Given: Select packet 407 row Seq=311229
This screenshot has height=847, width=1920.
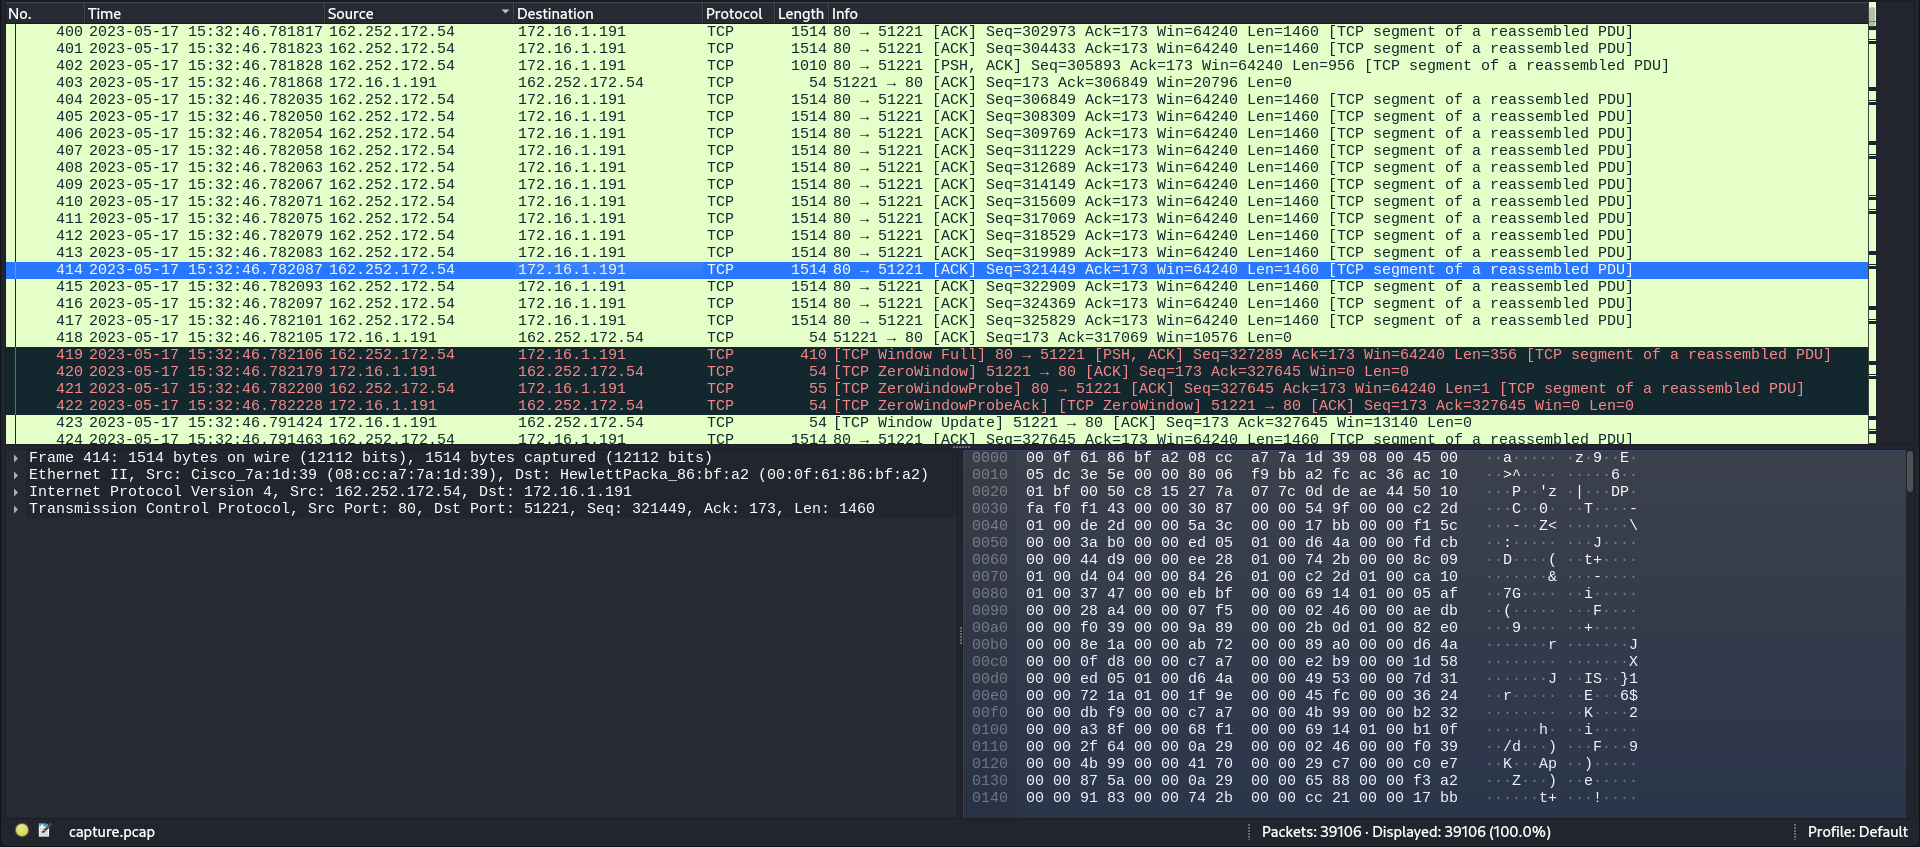Looking at the screenshot, I should (937, 151).
